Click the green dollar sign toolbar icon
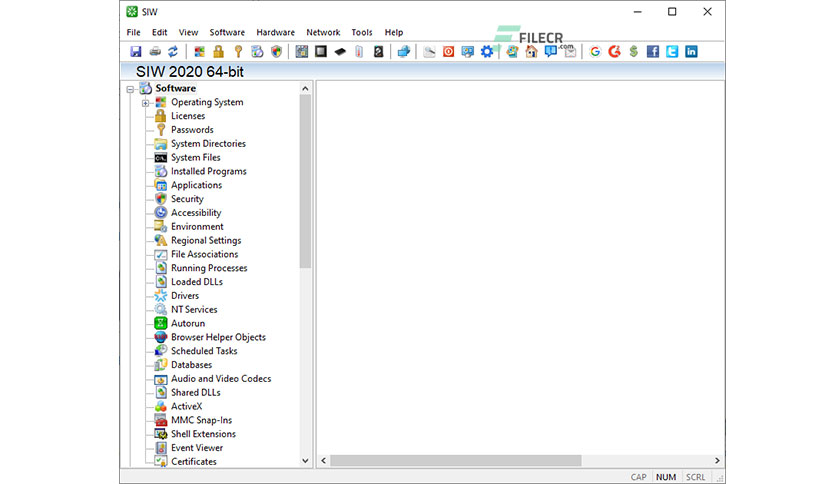The width and height of the screenshot is (836, 484). click(633, 51)
